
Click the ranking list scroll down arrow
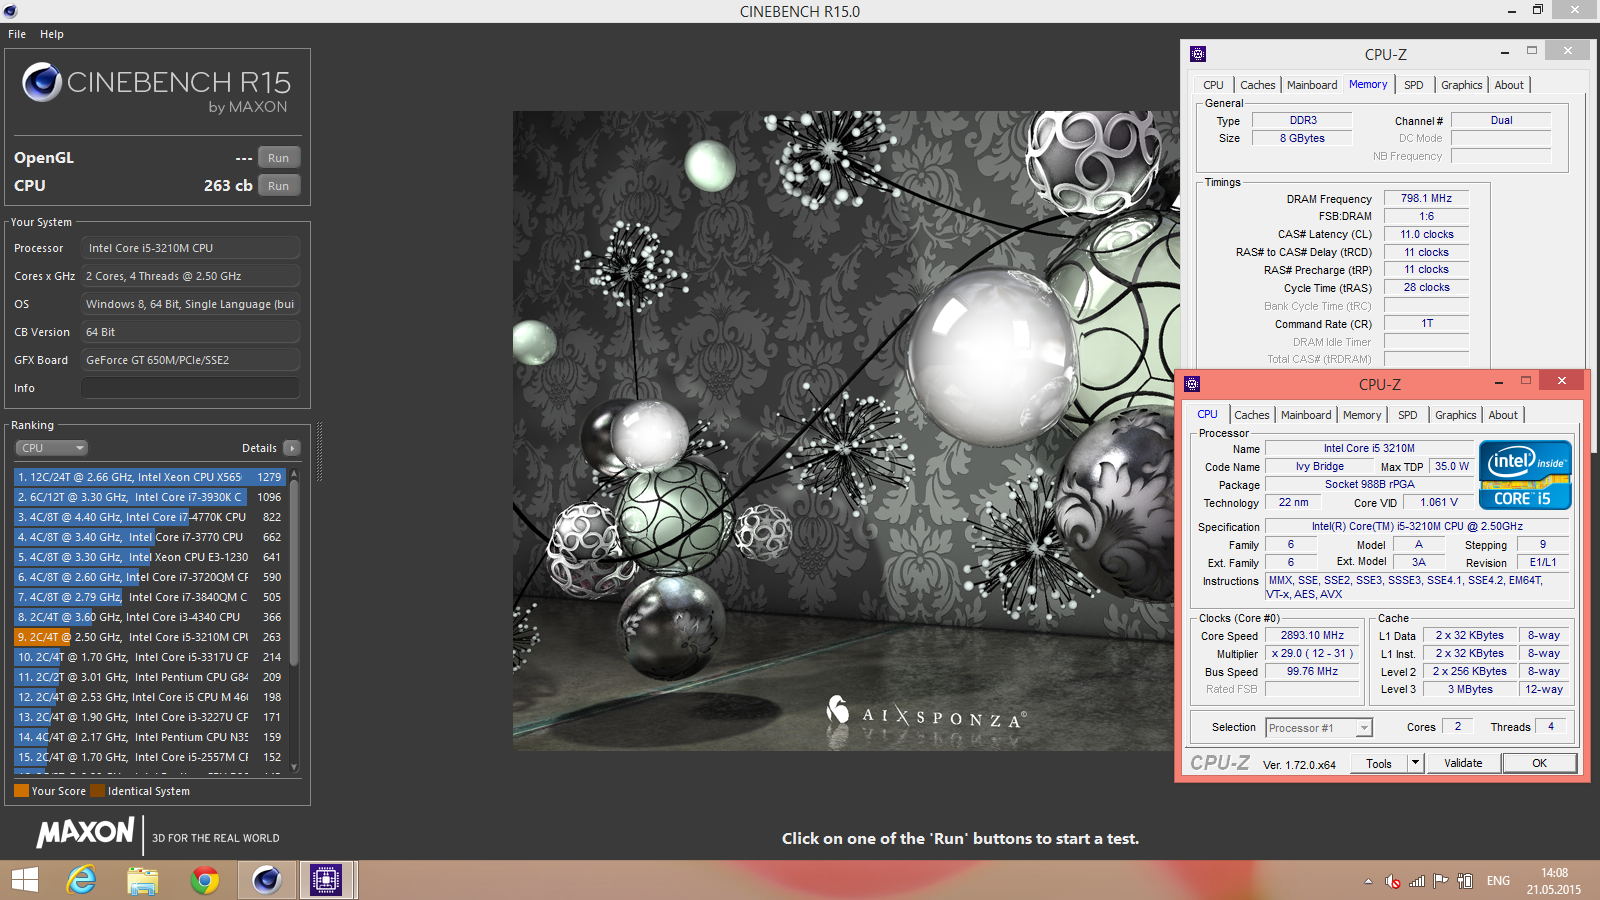(x=294, y=767)
